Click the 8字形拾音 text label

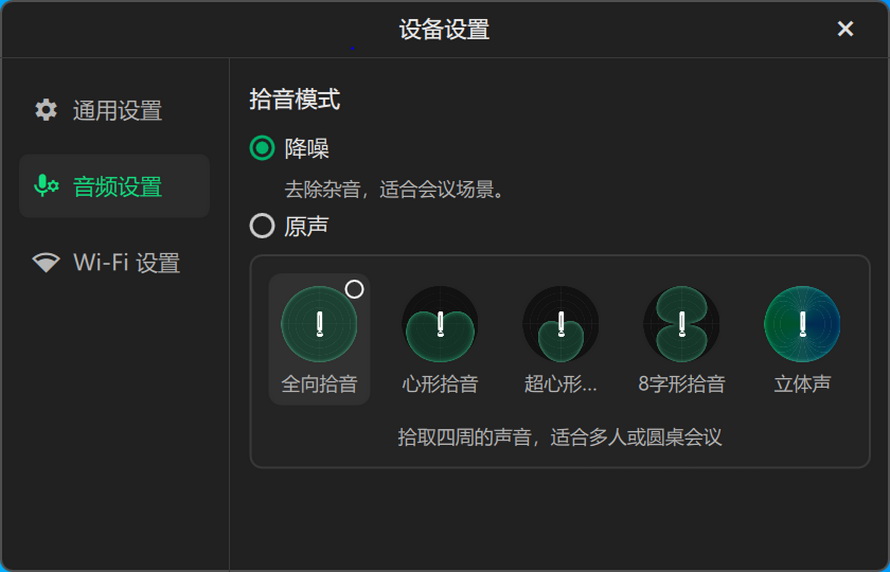682,384
